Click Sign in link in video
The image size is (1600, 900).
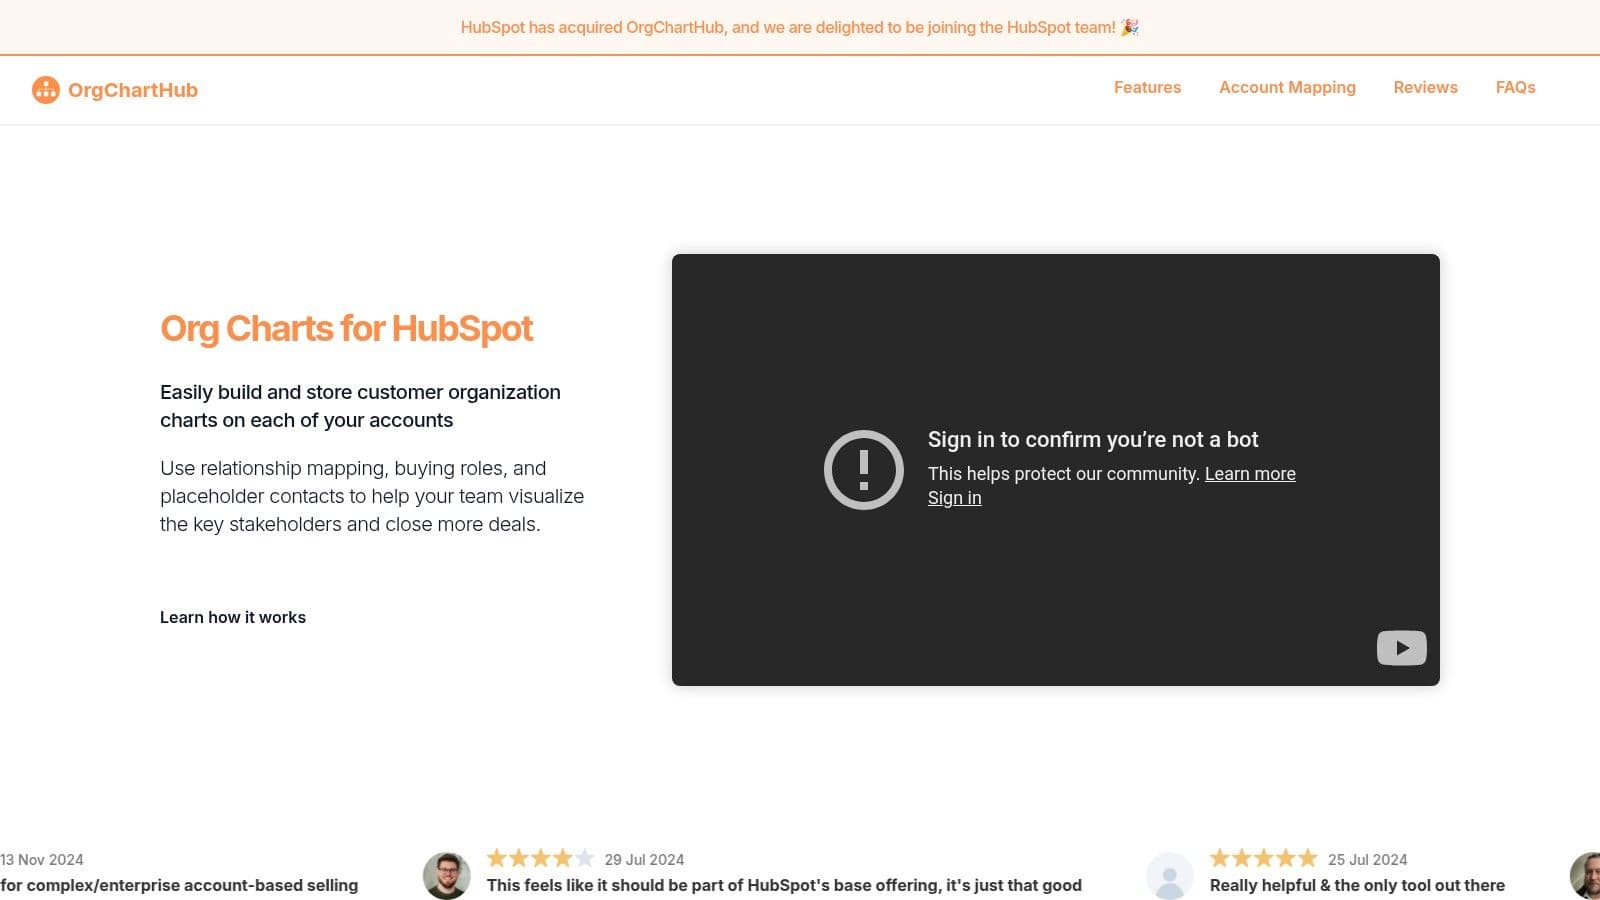click(954, 498)
